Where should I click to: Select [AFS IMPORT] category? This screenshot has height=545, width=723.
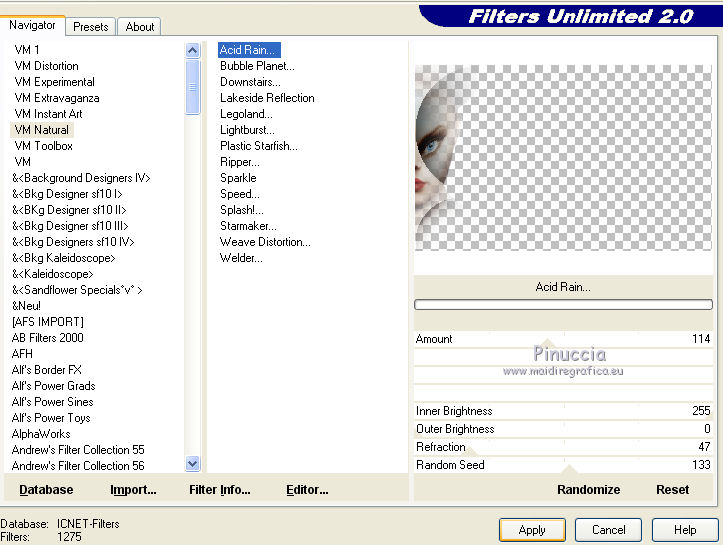click(x=47, y=322)
